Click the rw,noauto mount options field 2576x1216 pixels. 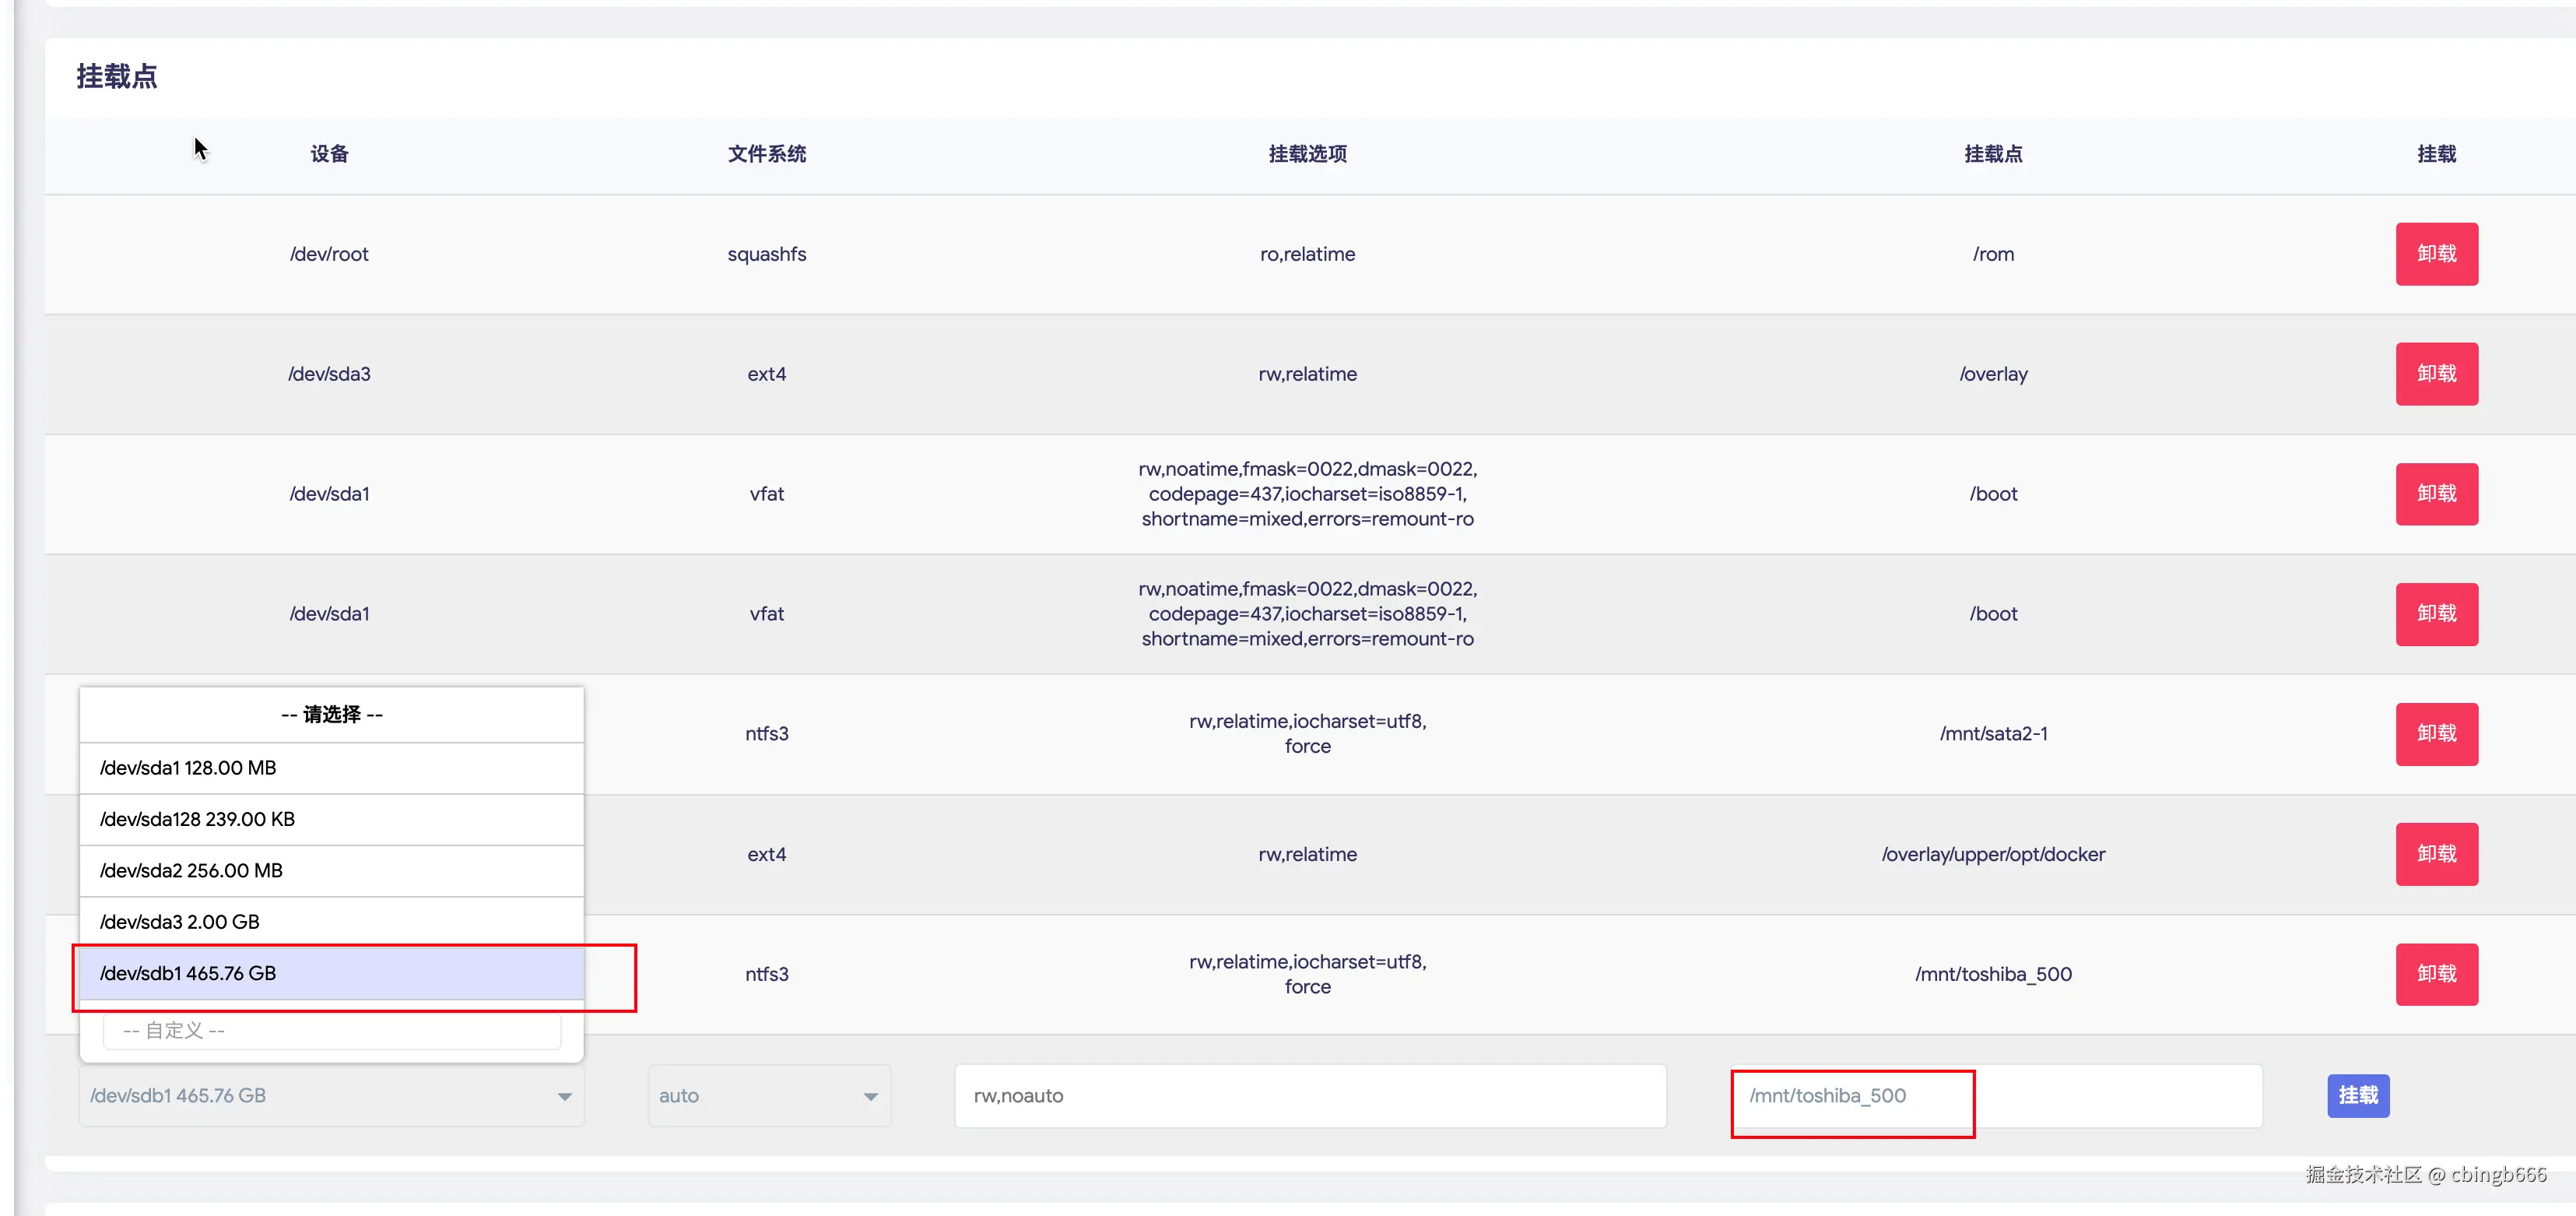(x=1309, y=1096)
